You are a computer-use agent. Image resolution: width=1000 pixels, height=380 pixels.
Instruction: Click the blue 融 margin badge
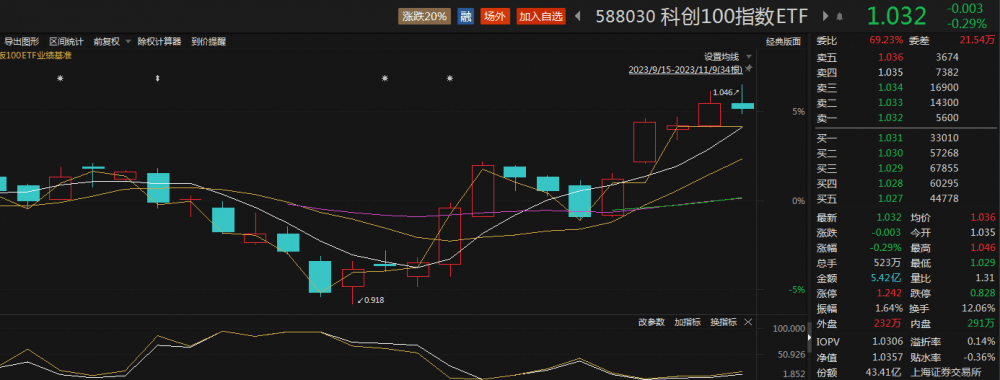[x=466, y=17]
